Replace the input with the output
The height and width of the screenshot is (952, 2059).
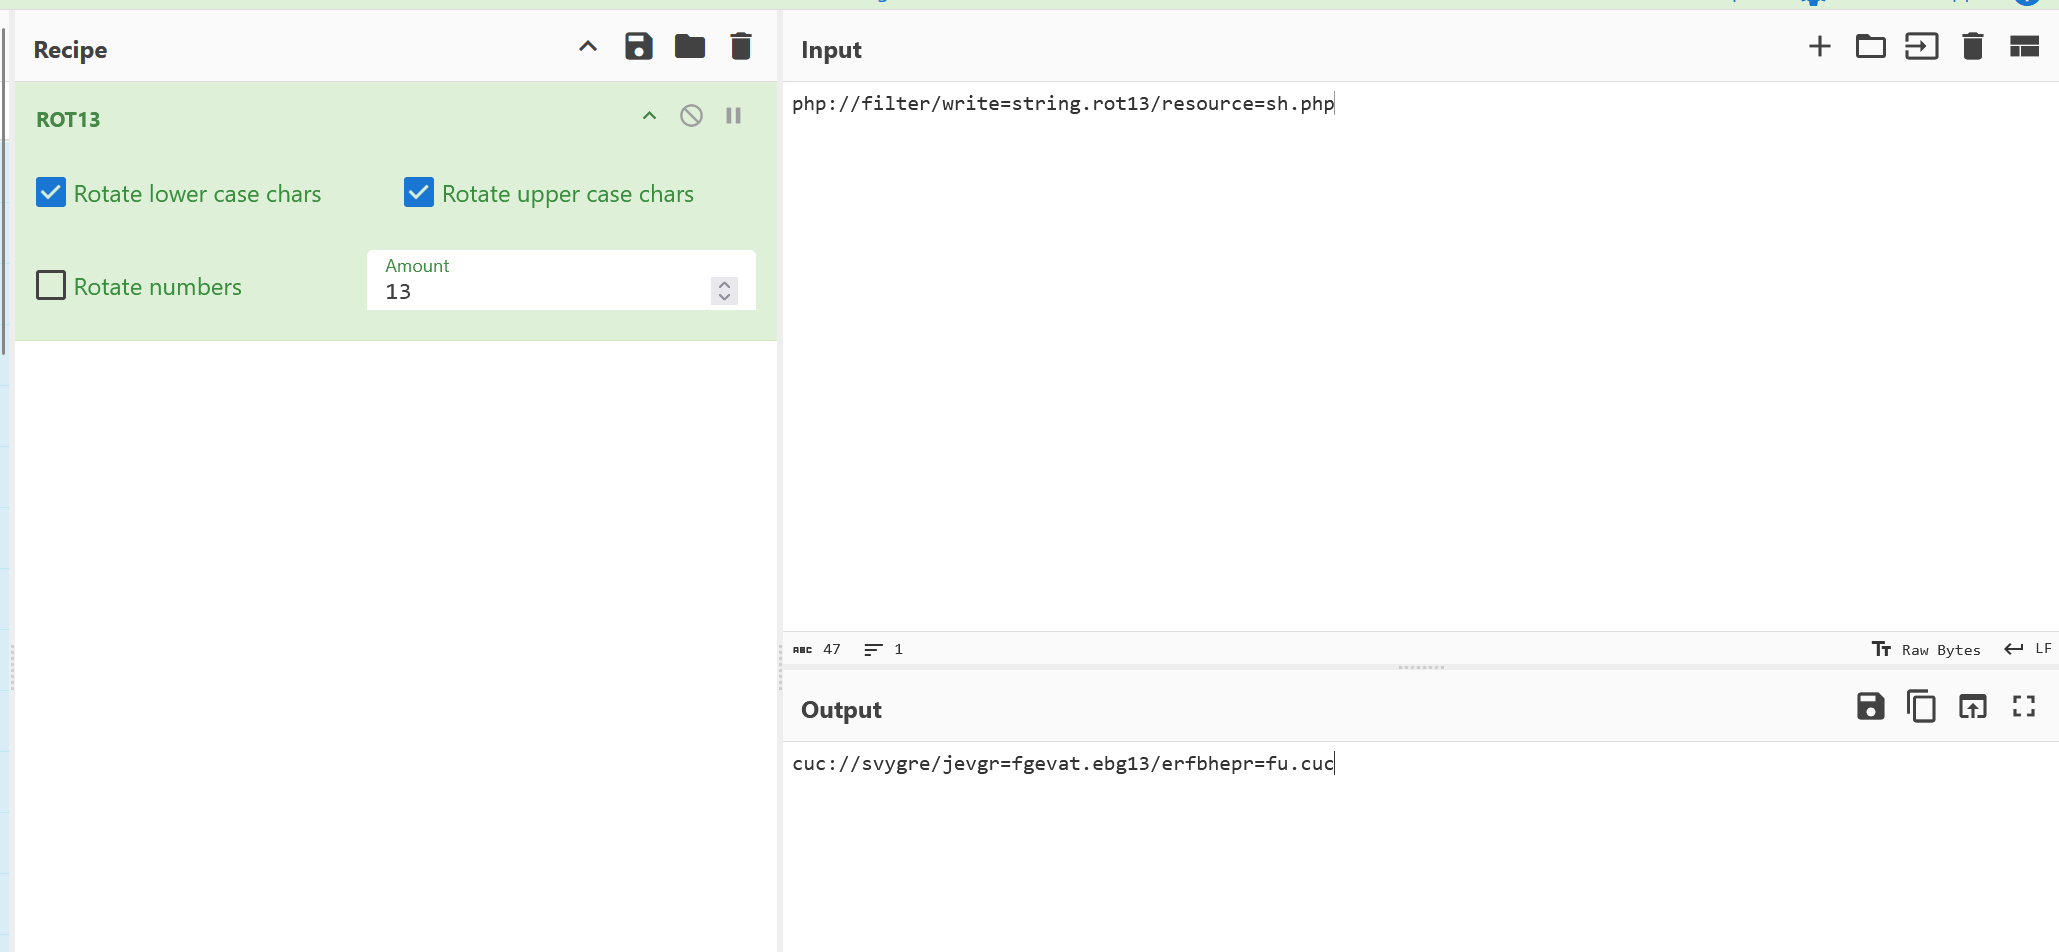(1972, 707)
